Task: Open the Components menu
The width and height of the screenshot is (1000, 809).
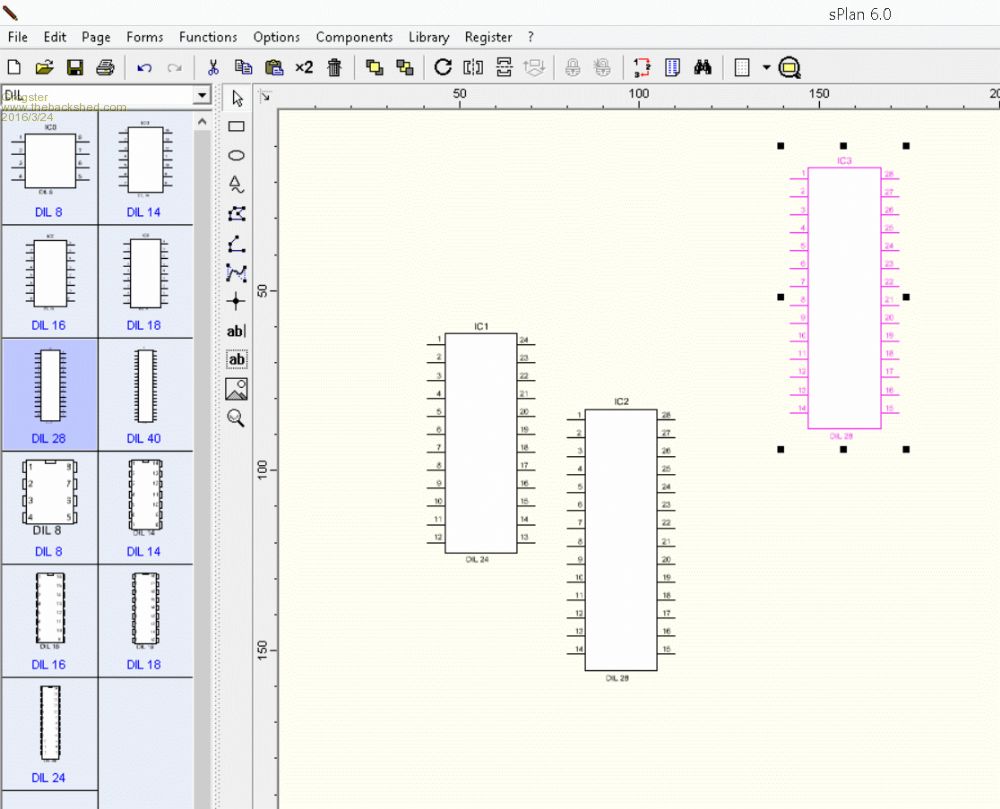Action: point(354,37)
